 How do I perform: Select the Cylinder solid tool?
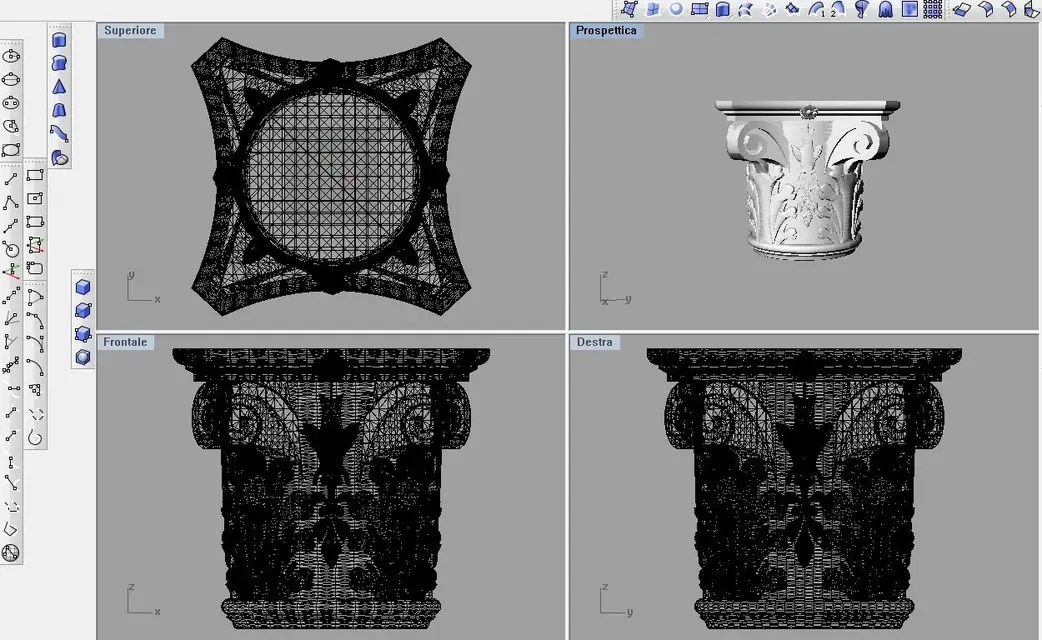coord(59,41)
